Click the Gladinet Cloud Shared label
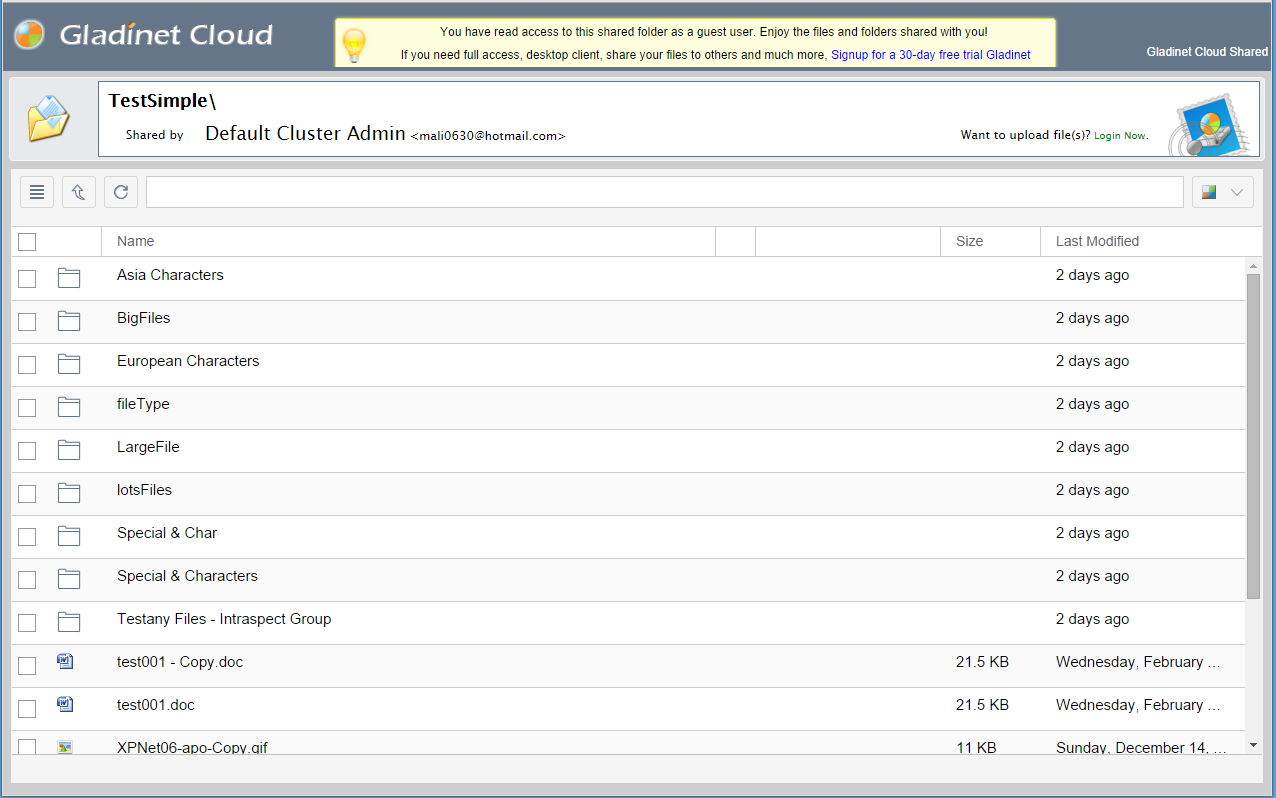 pos(1207,52)
